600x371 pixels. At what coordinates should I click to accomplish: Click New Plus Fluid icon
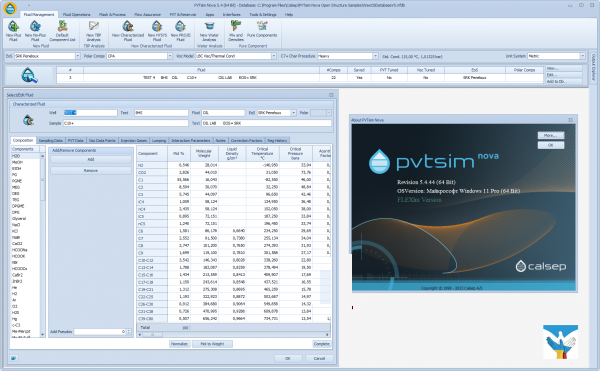pyautogui.click(x=13, y=26)
